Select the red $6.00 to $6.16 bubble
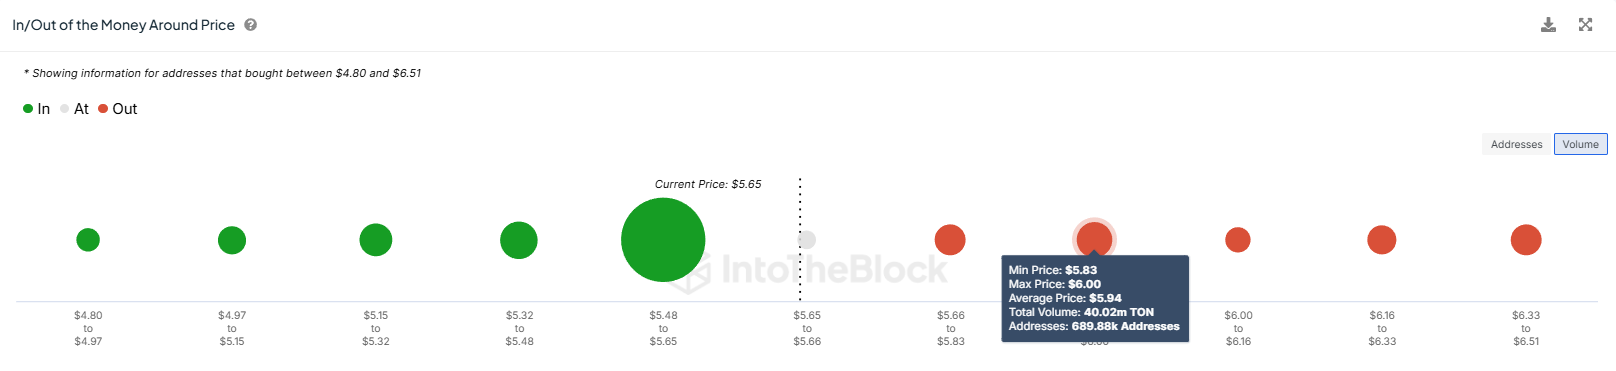Image resolution: width=1616 pixels, height=371 pixels. 1238,240
